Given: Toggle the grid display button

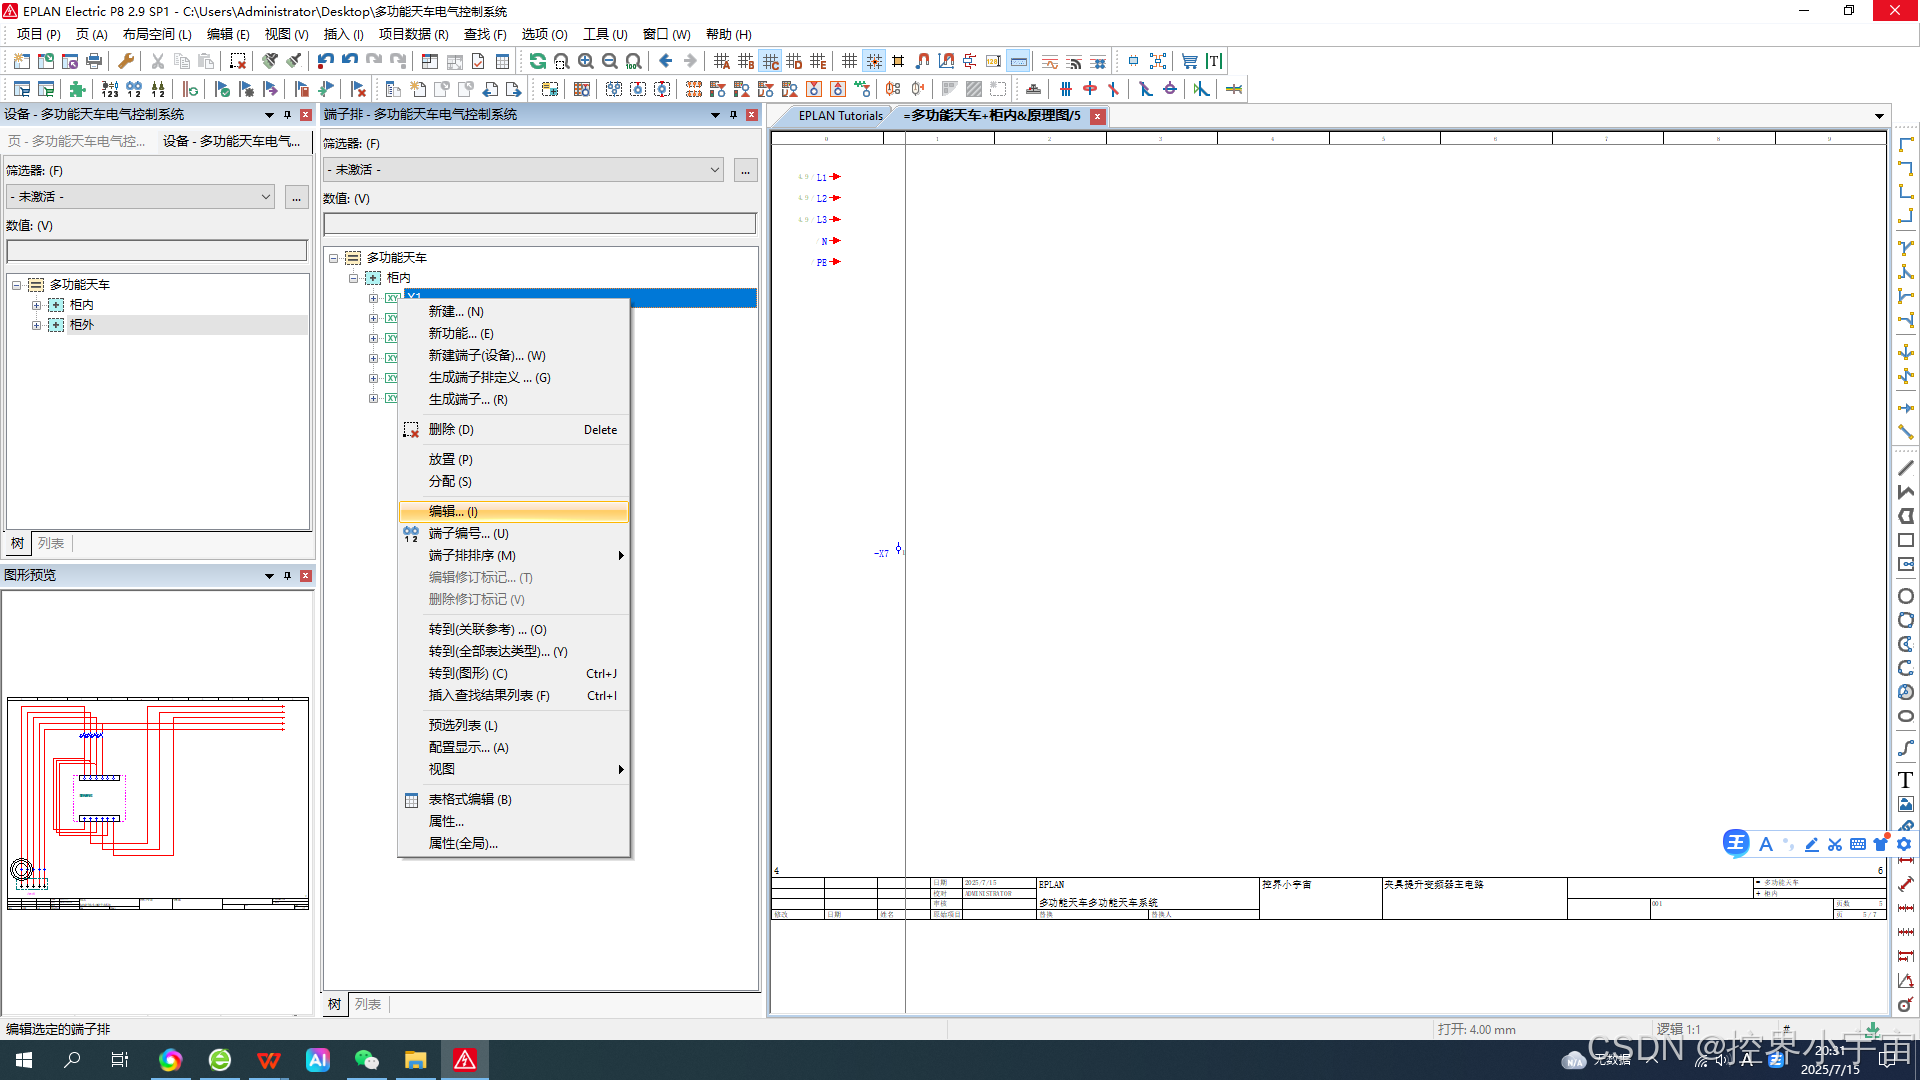Looking at the screenshot, I should pos(850,61).
